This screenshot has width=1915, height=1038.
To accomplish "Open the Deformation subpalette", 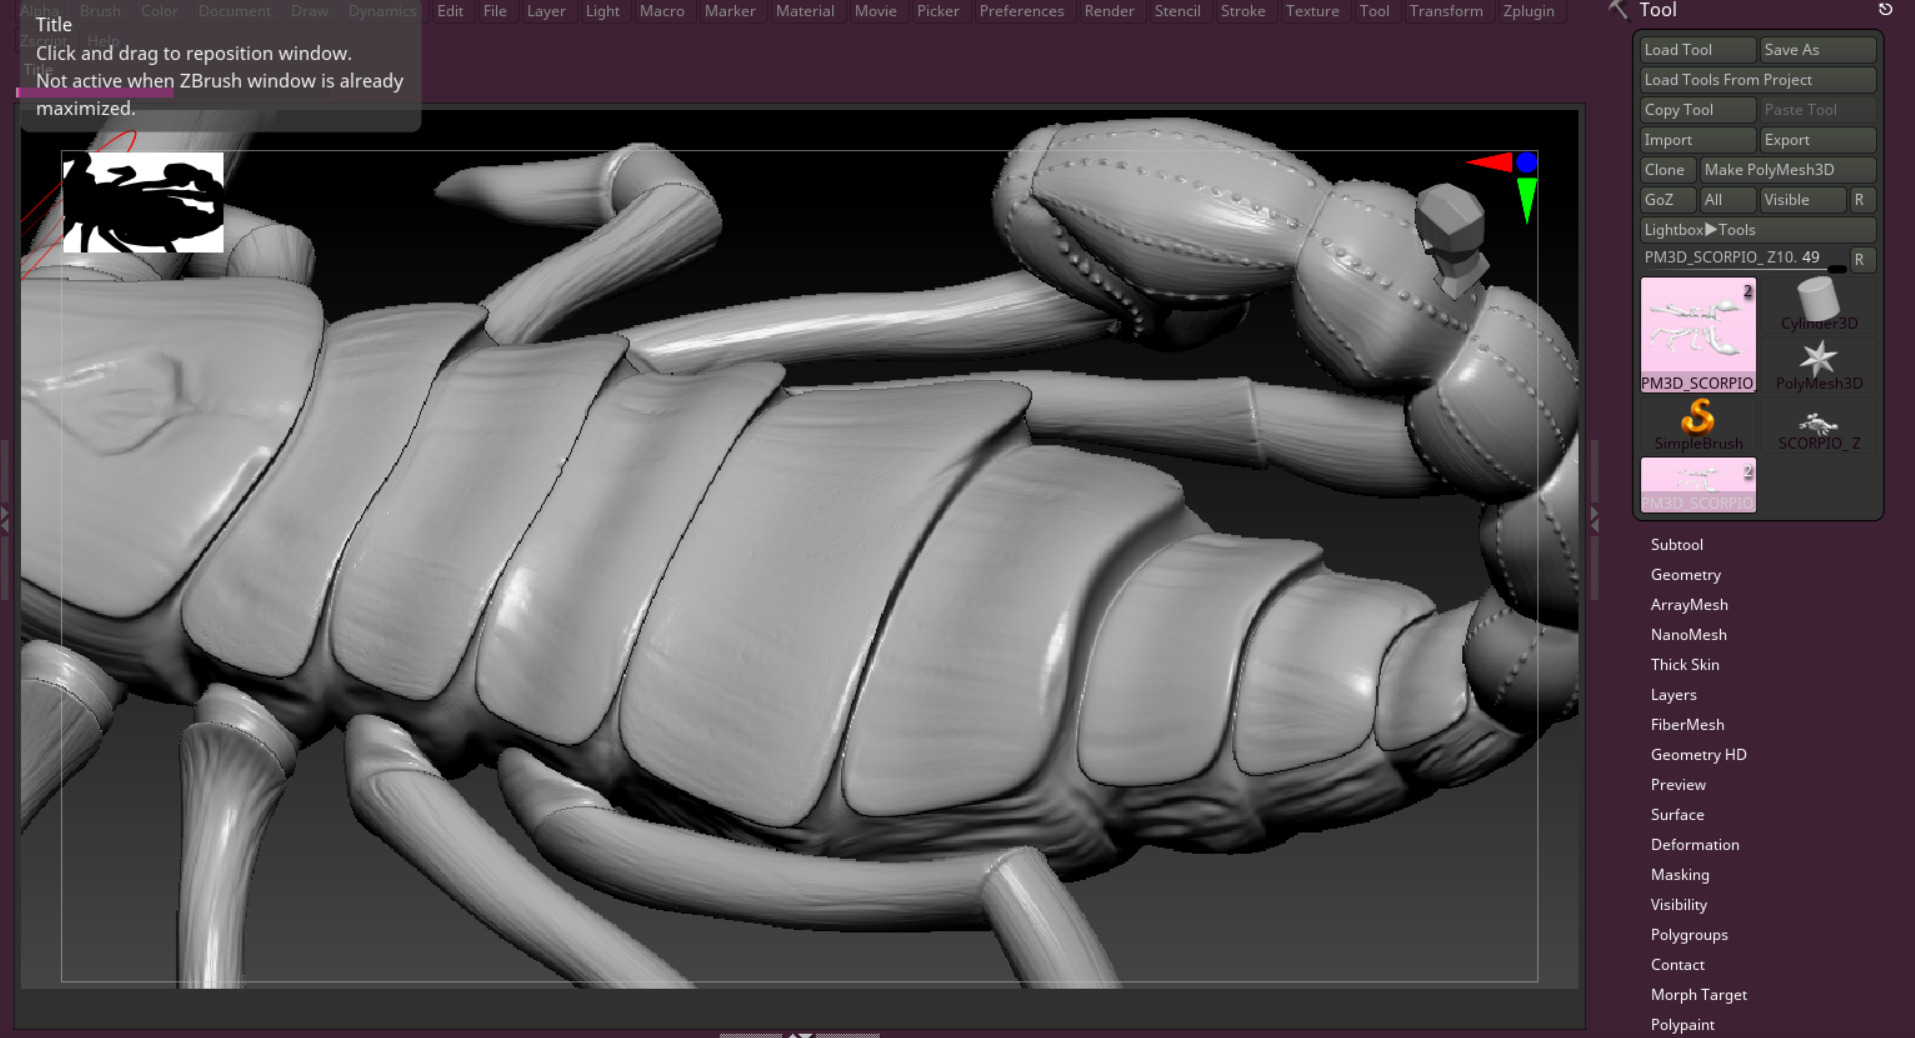I will [x=1695, y=845].
